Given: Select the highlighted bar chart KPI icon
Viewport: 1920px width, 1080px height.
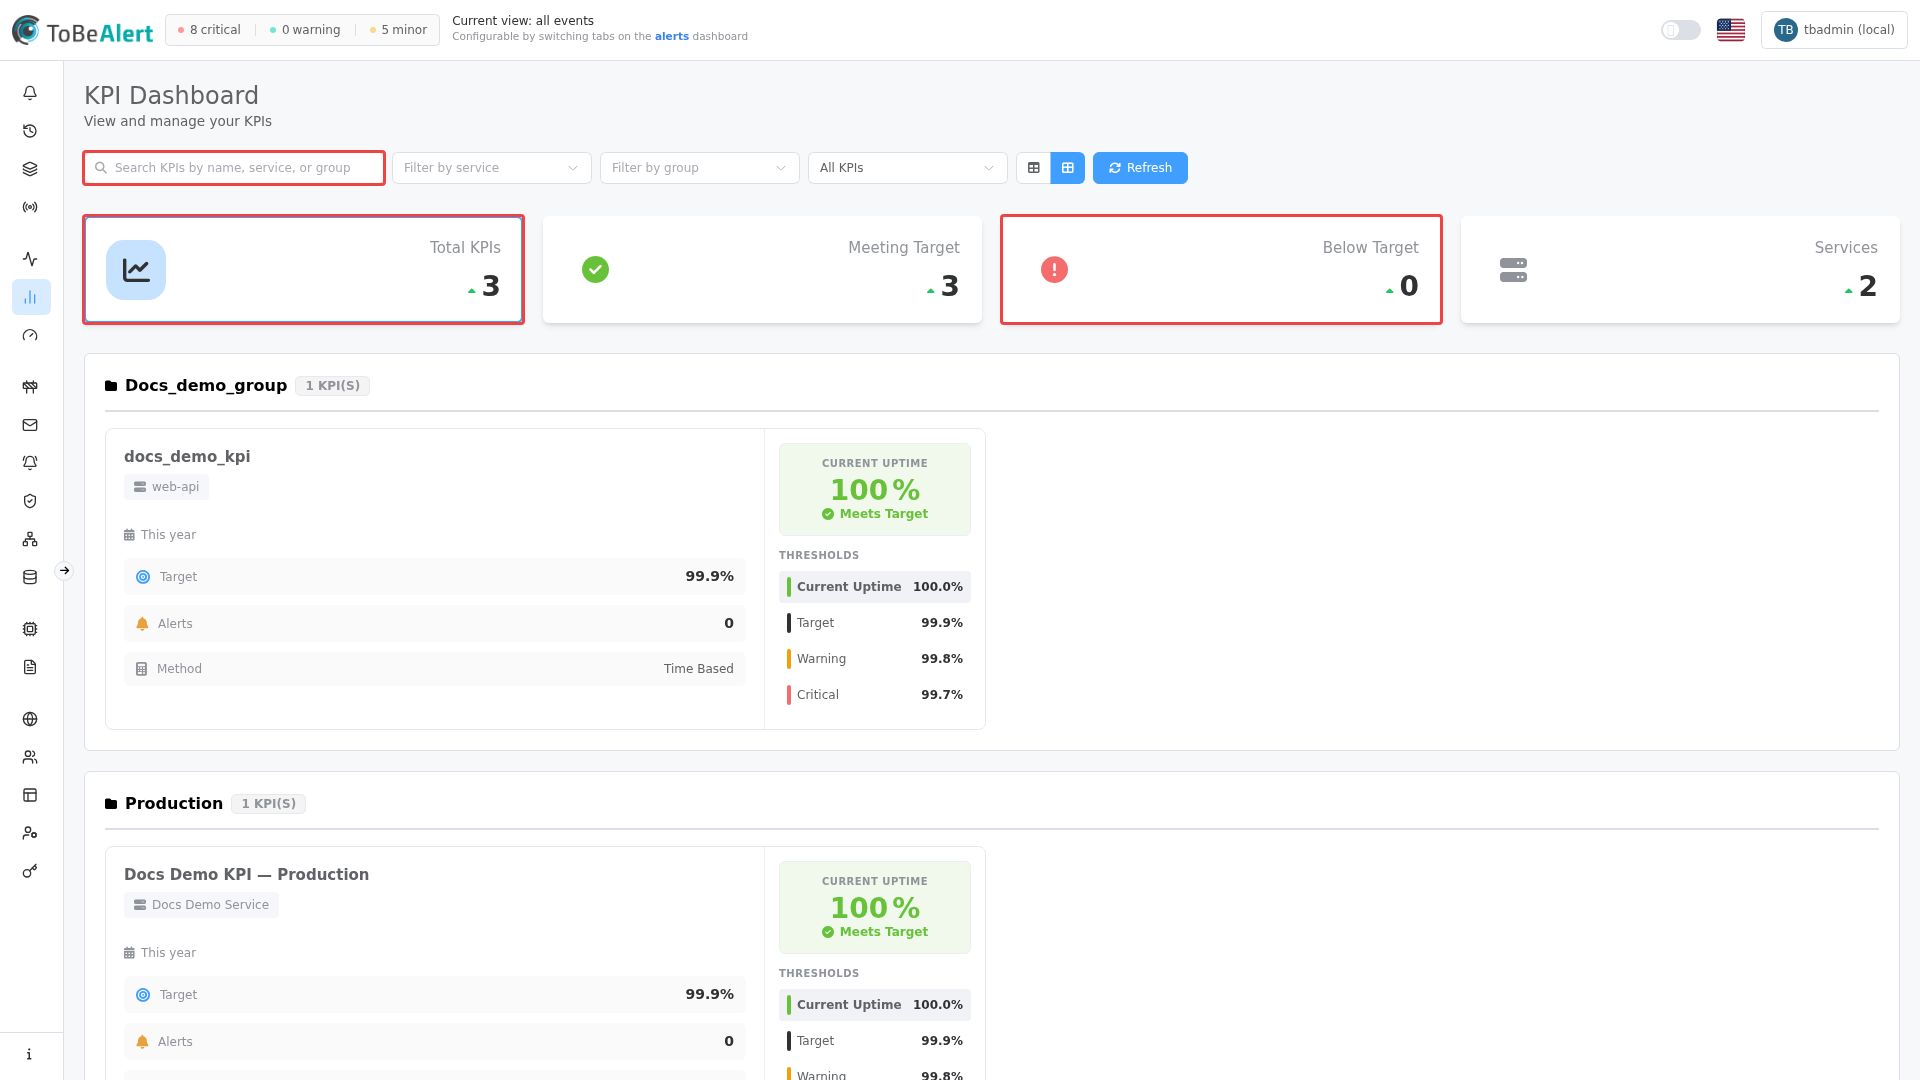Looking at the screenshot, I should click(30, 297).
